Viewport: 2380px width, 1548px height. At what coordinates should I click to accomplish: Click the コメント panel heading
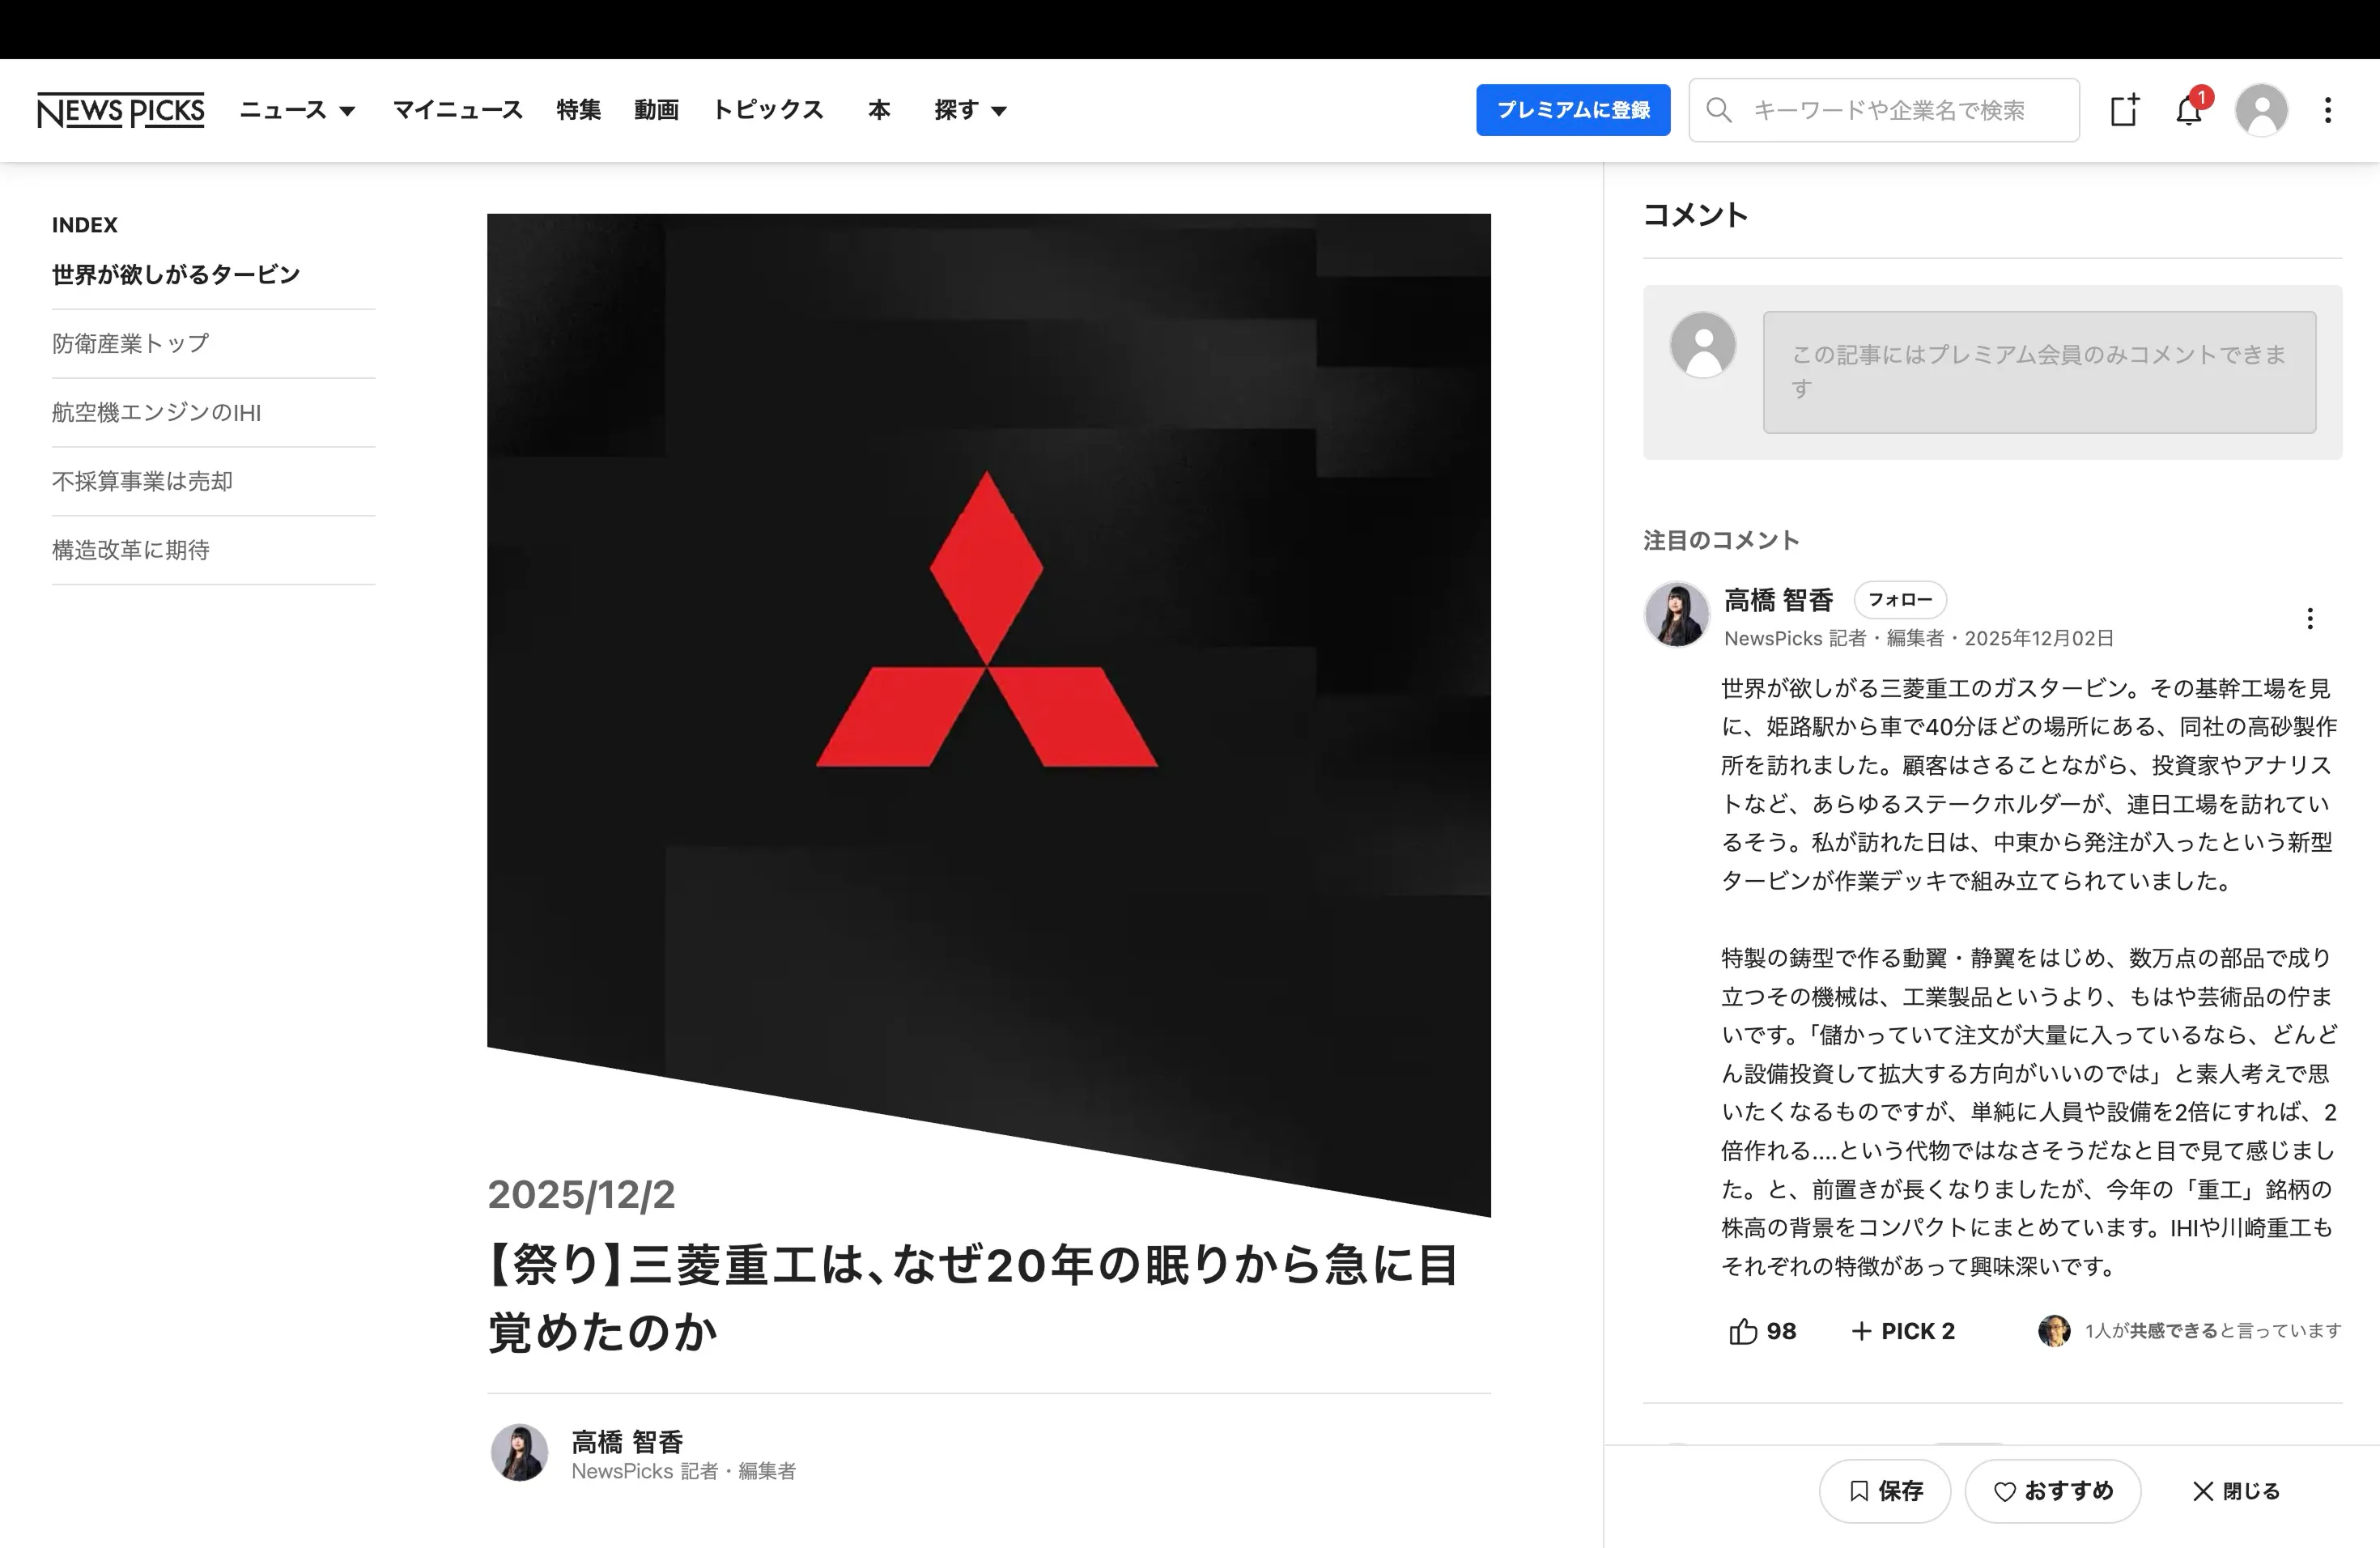(1695, 215)
